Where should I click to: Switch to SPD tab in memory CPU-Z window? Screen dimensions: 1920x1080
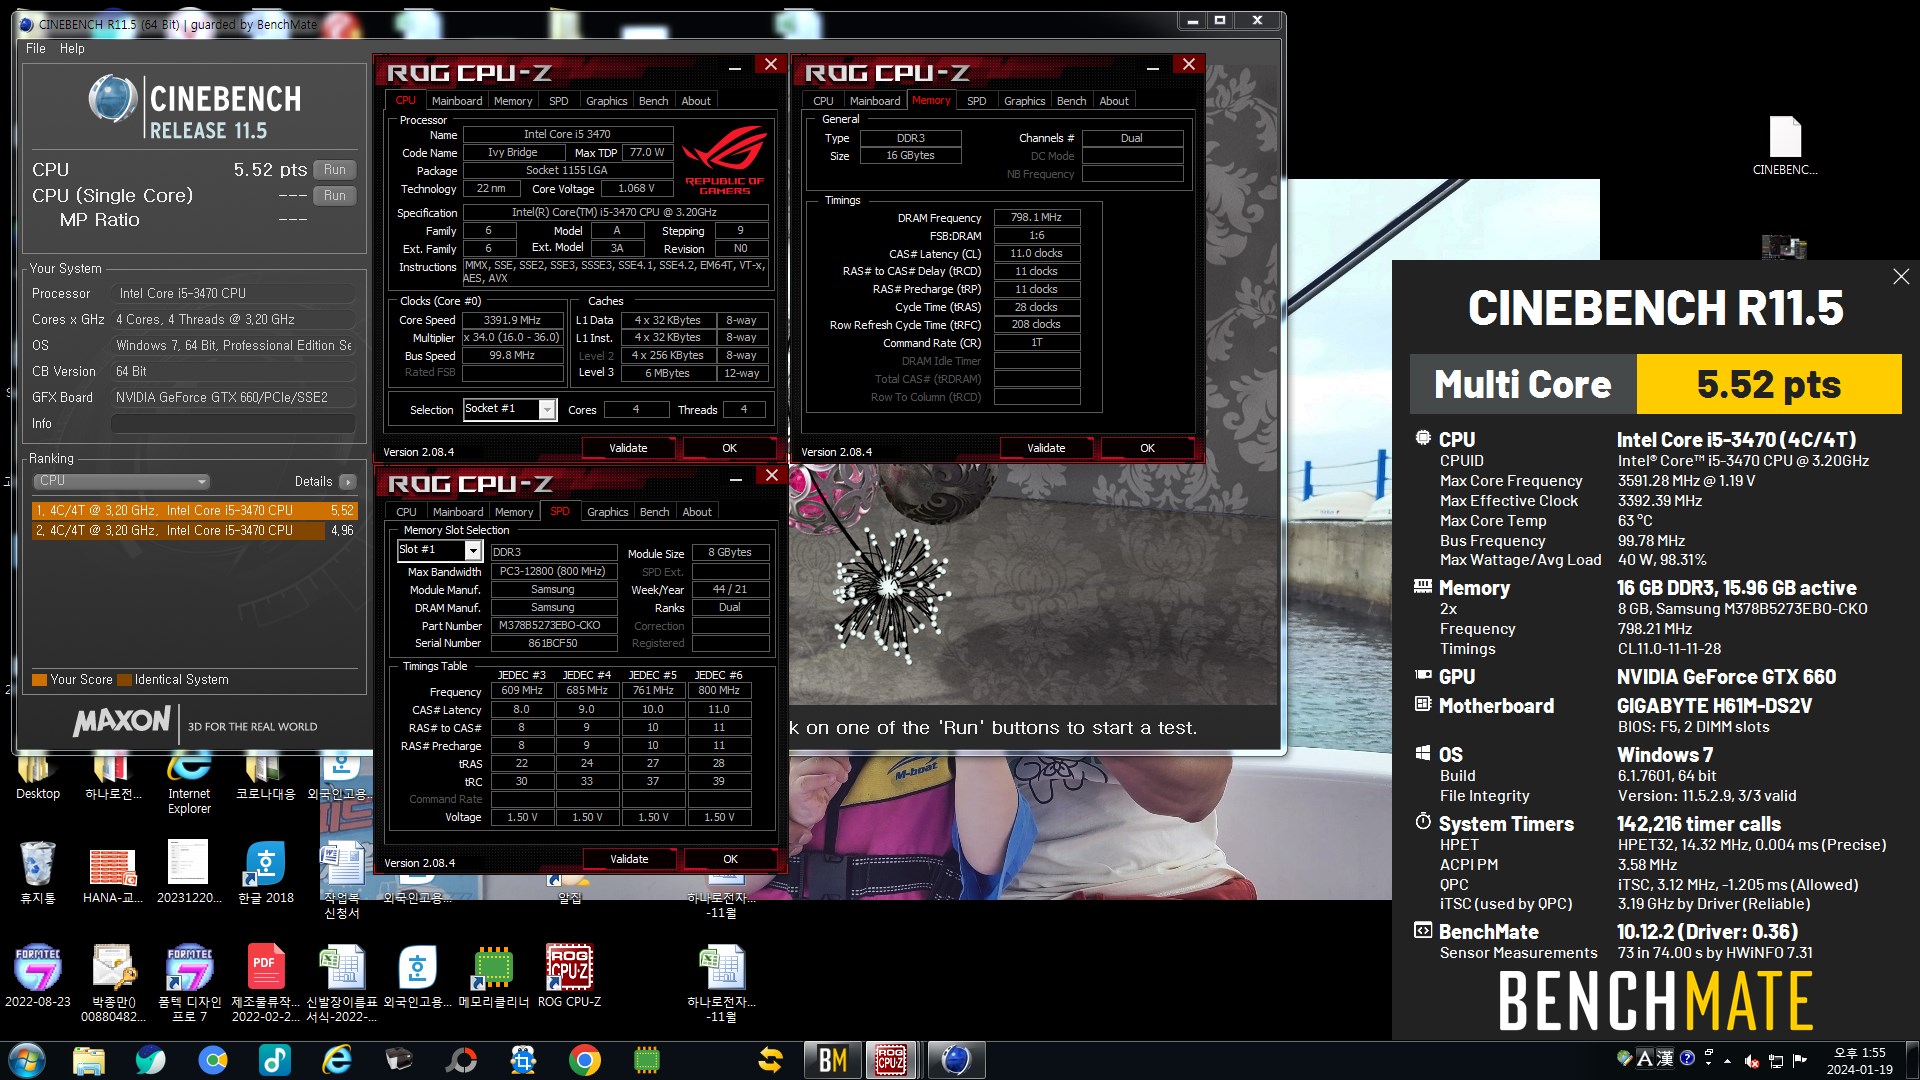[977, 101]
